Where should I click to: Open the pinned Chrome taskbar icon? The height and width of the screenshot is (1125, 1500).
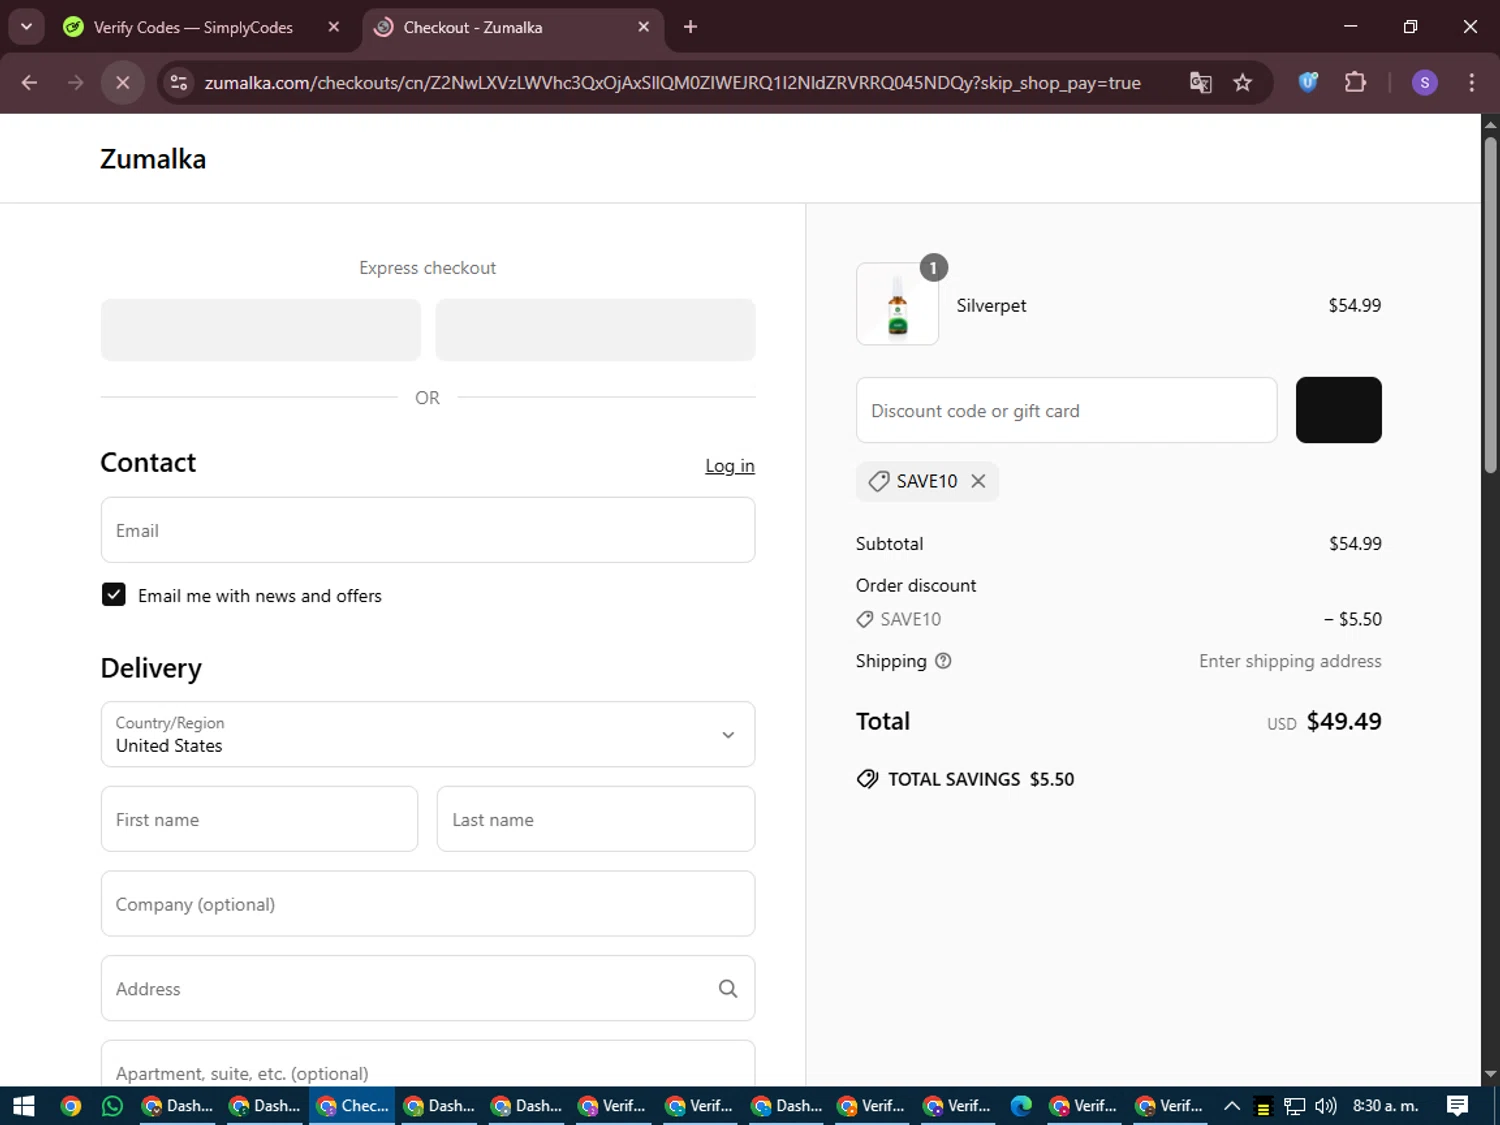70,1106
